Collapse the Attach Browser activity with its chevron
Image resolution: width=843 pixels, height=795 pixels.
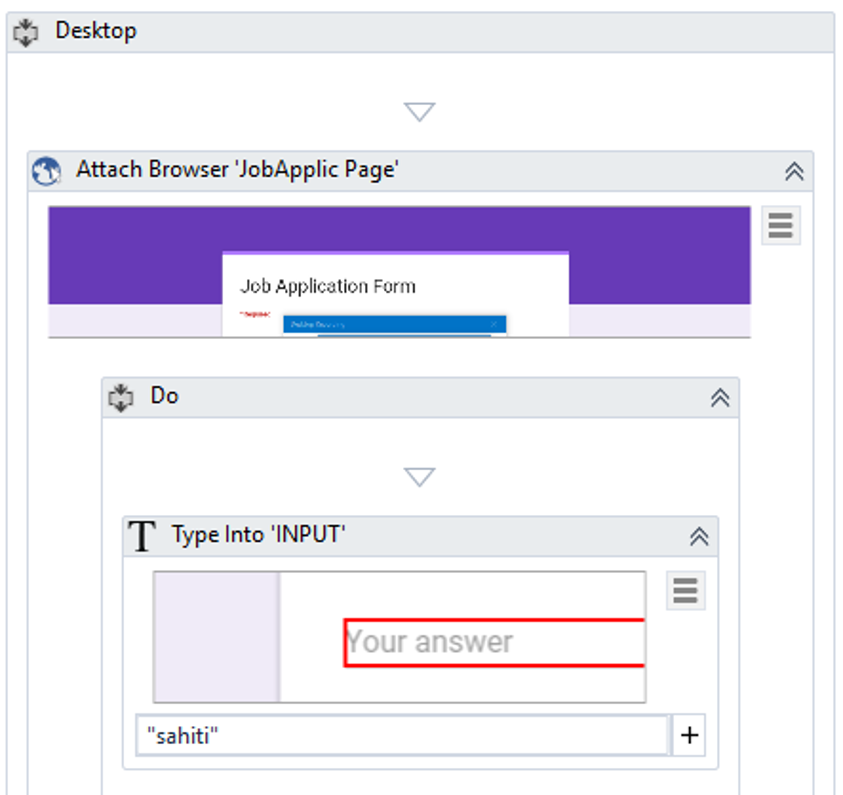(794, 170)
